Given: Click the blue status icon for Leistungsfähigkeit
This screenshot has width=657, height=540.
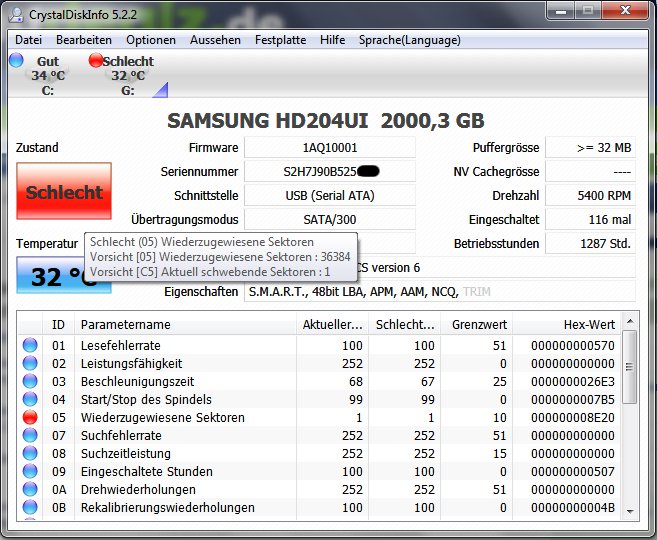Looking at the screenshot, I should click(30, 363).
